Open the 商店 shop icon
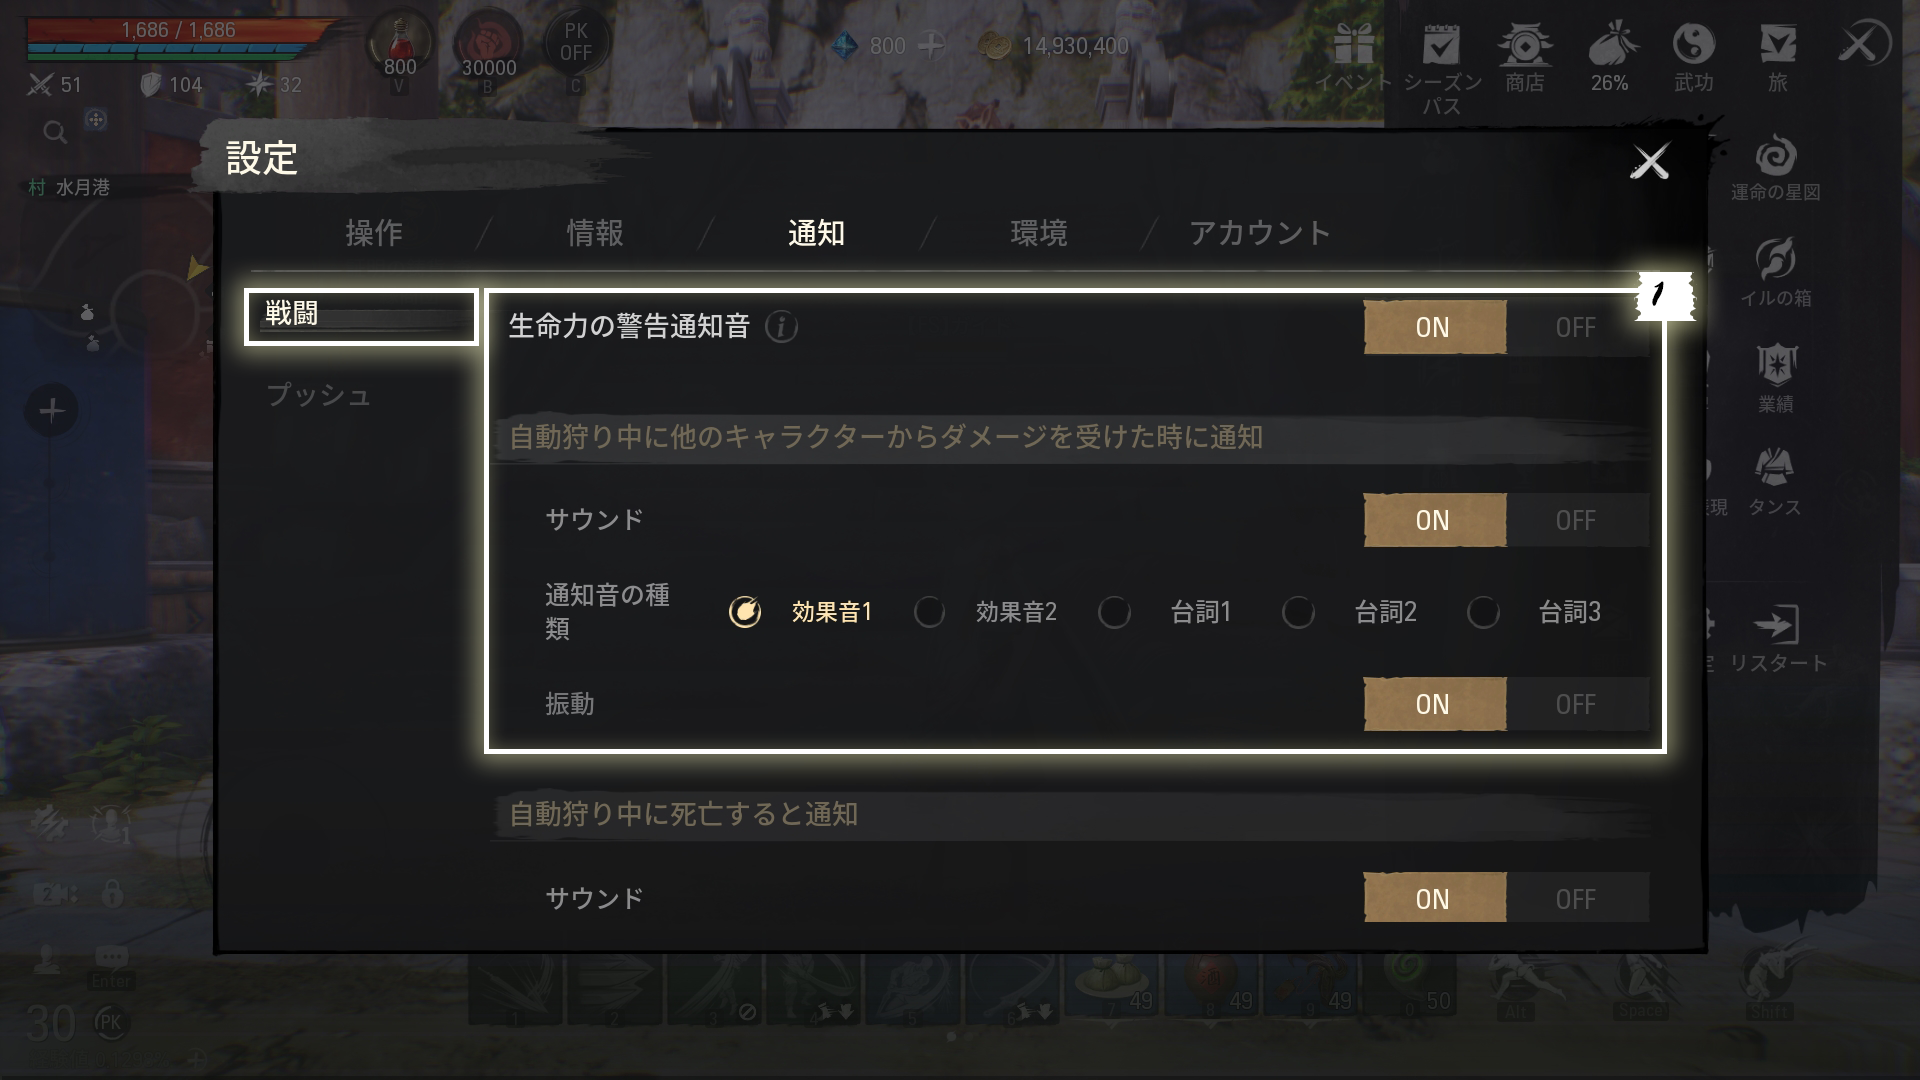The width and height of the screenshot is (1920, 1080). coord(1524,44)
